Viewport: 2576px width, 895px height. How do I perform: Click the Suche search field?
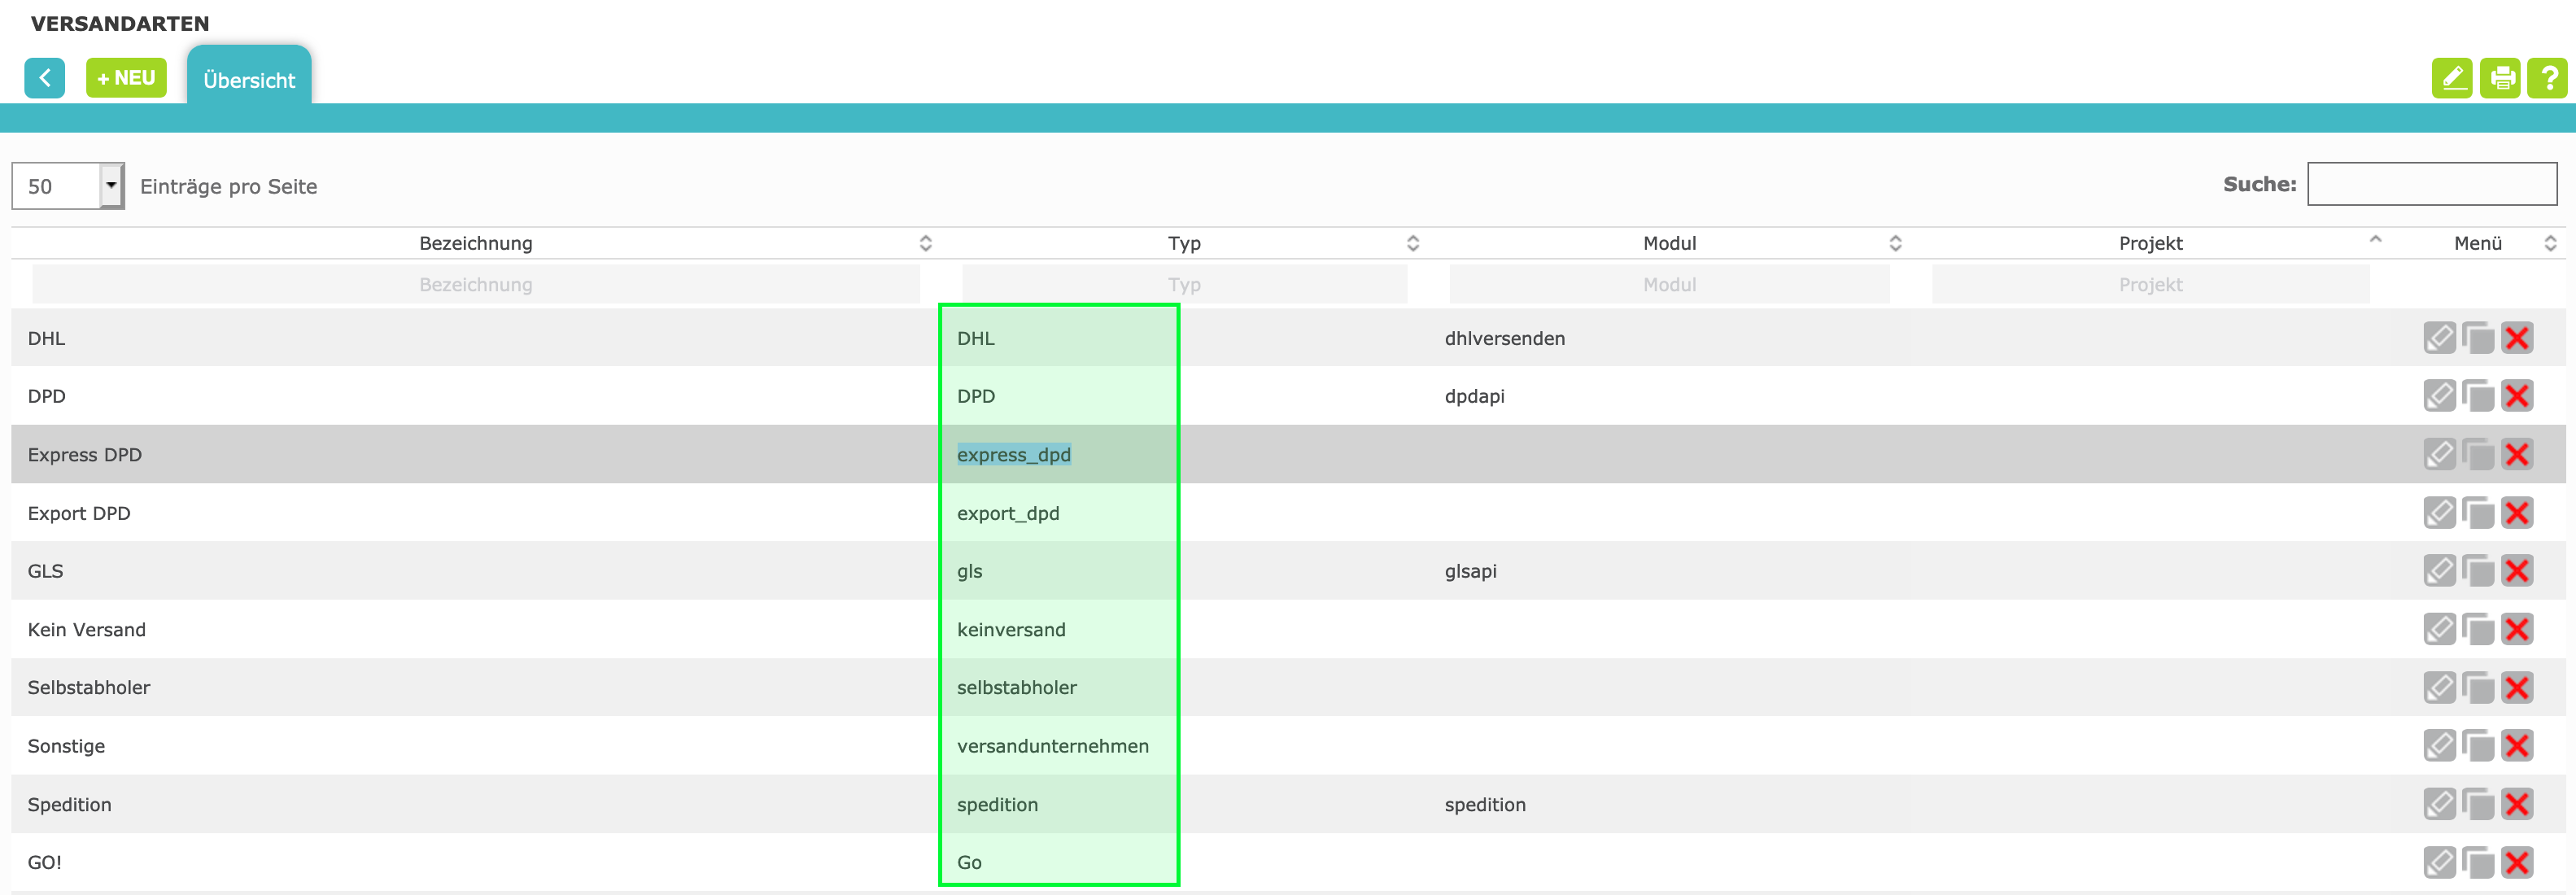(x=2431, y=184)
